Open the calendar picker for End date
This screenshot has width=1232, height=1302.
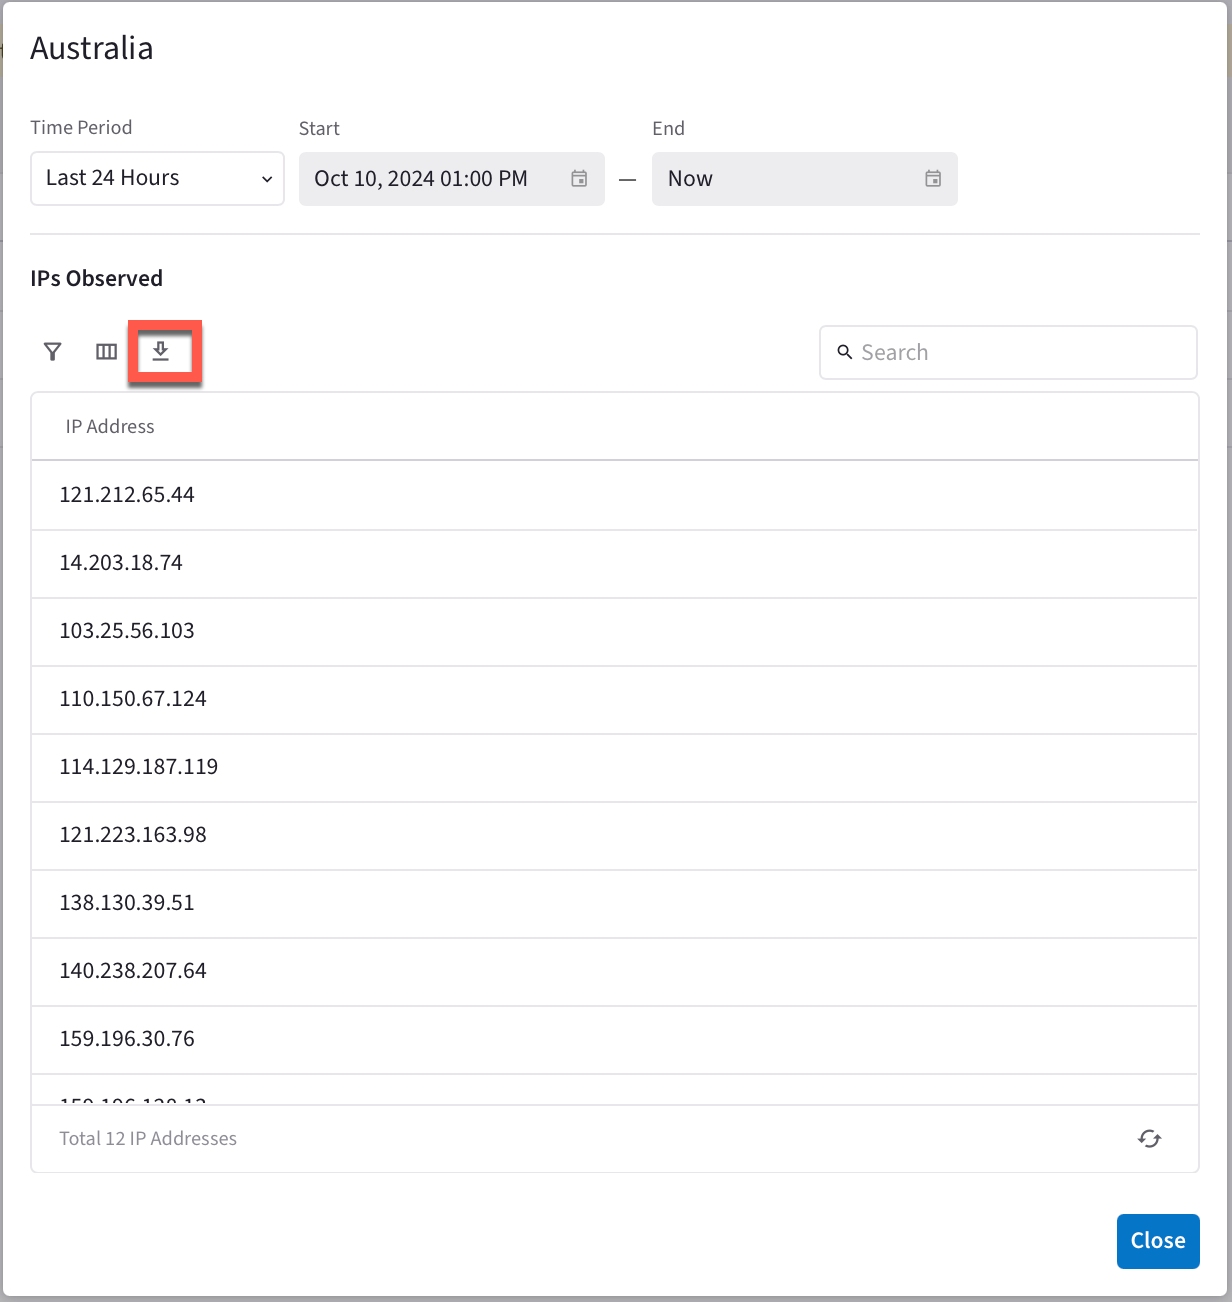click(932, 179)
